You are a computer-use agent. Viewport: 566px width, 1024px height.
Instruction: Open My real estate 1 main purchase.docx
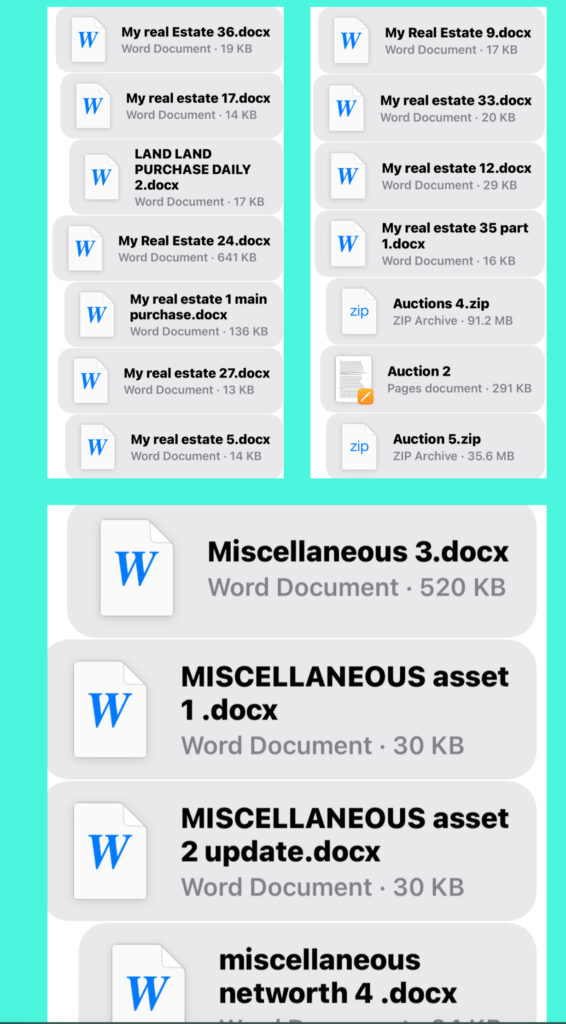coord(174,314)
